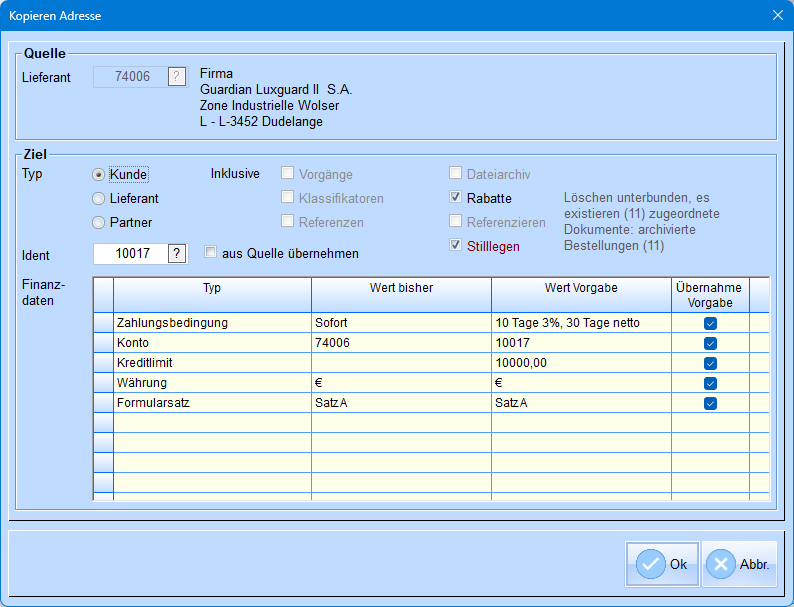794x607 pixels.
Task: Select the Lieferant type radio button
Action: click(98, 198)
